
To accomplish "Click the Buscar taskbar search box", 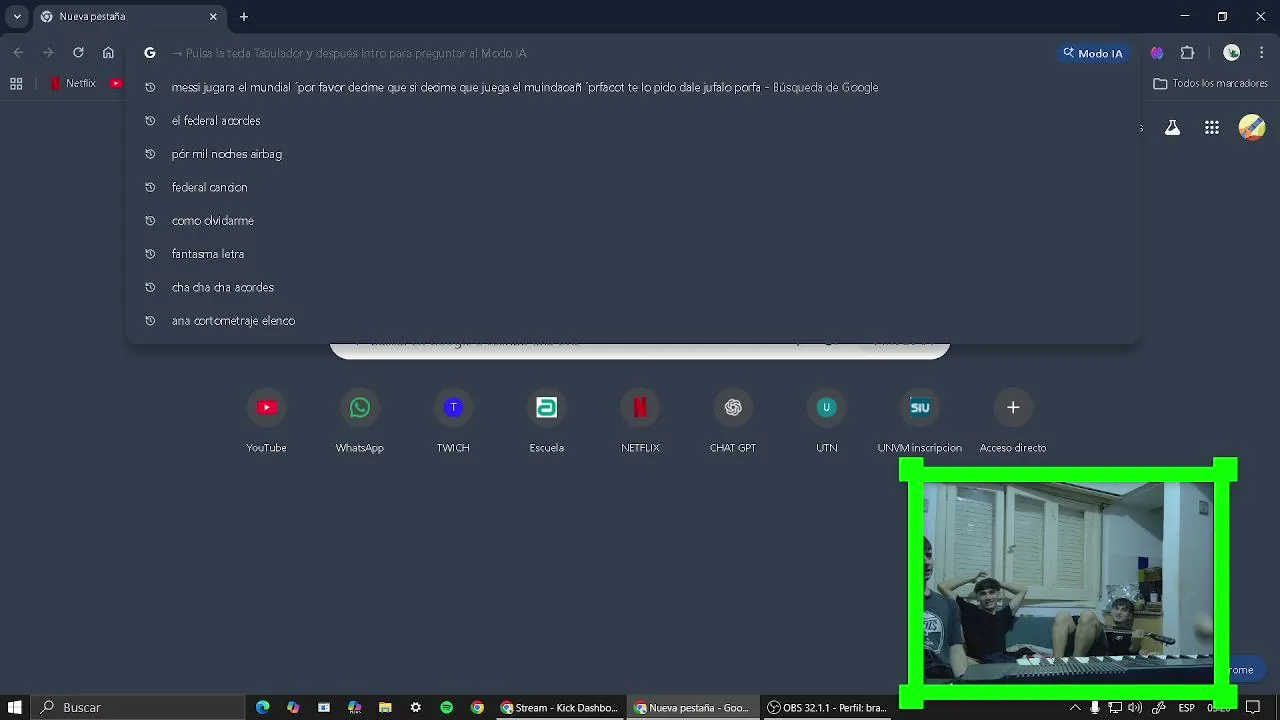I will [x=138, y=707].
